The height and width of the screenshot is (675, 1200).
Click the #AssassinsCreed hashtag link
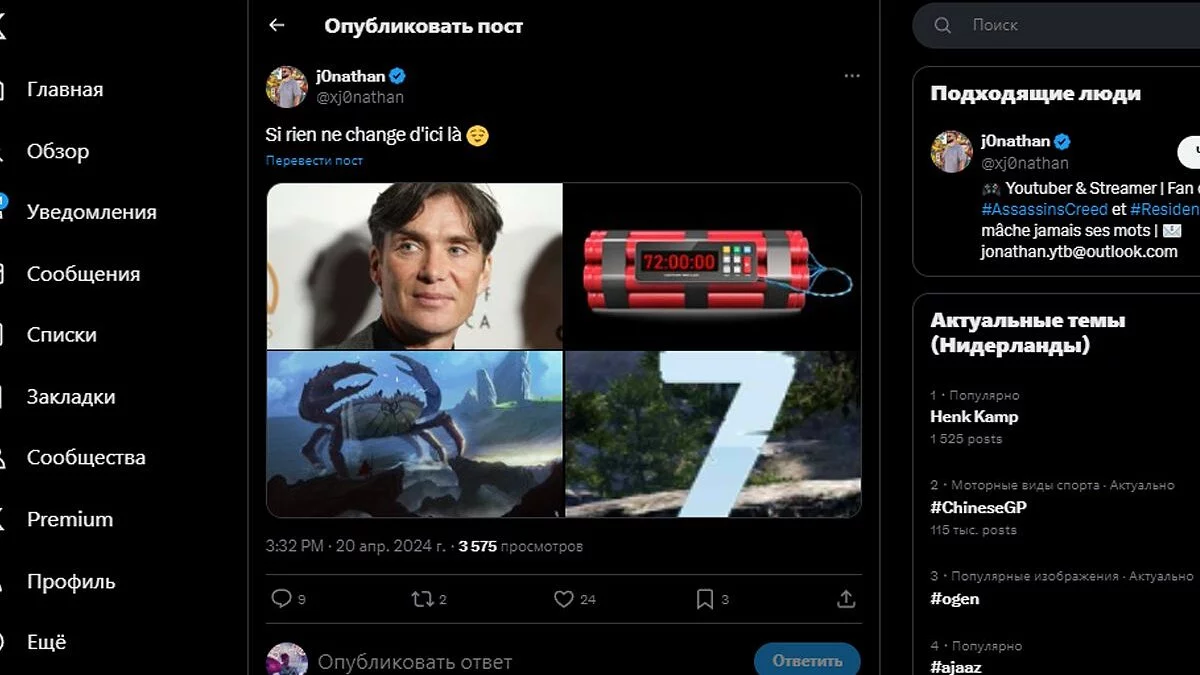click(1044, 209)
